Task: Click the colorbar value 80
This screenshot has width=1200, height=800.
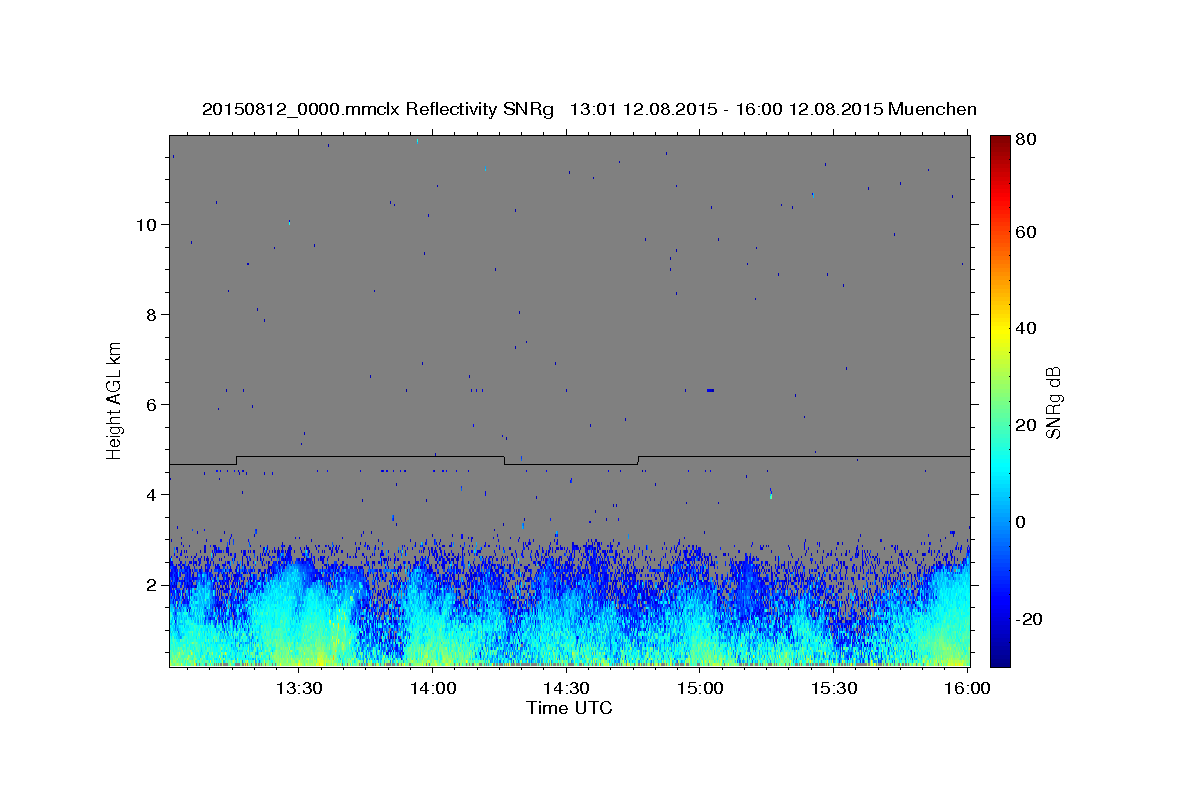Action: point(1025,139)
